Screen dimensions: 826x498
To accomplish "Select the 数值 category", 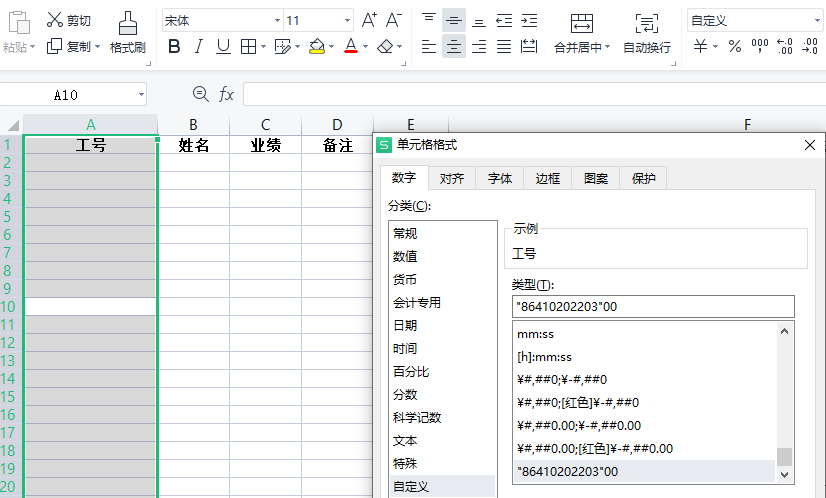I will tap(442, 257).
